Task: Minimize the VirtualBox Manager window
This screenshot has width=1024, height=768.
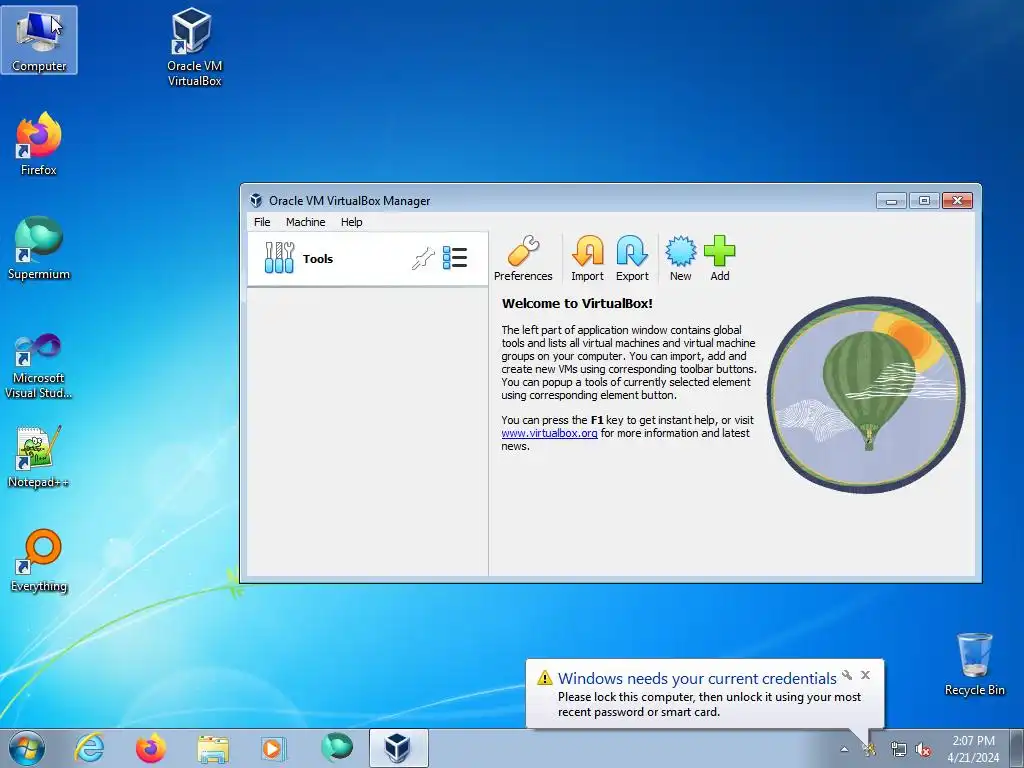Action: point(891,200)
